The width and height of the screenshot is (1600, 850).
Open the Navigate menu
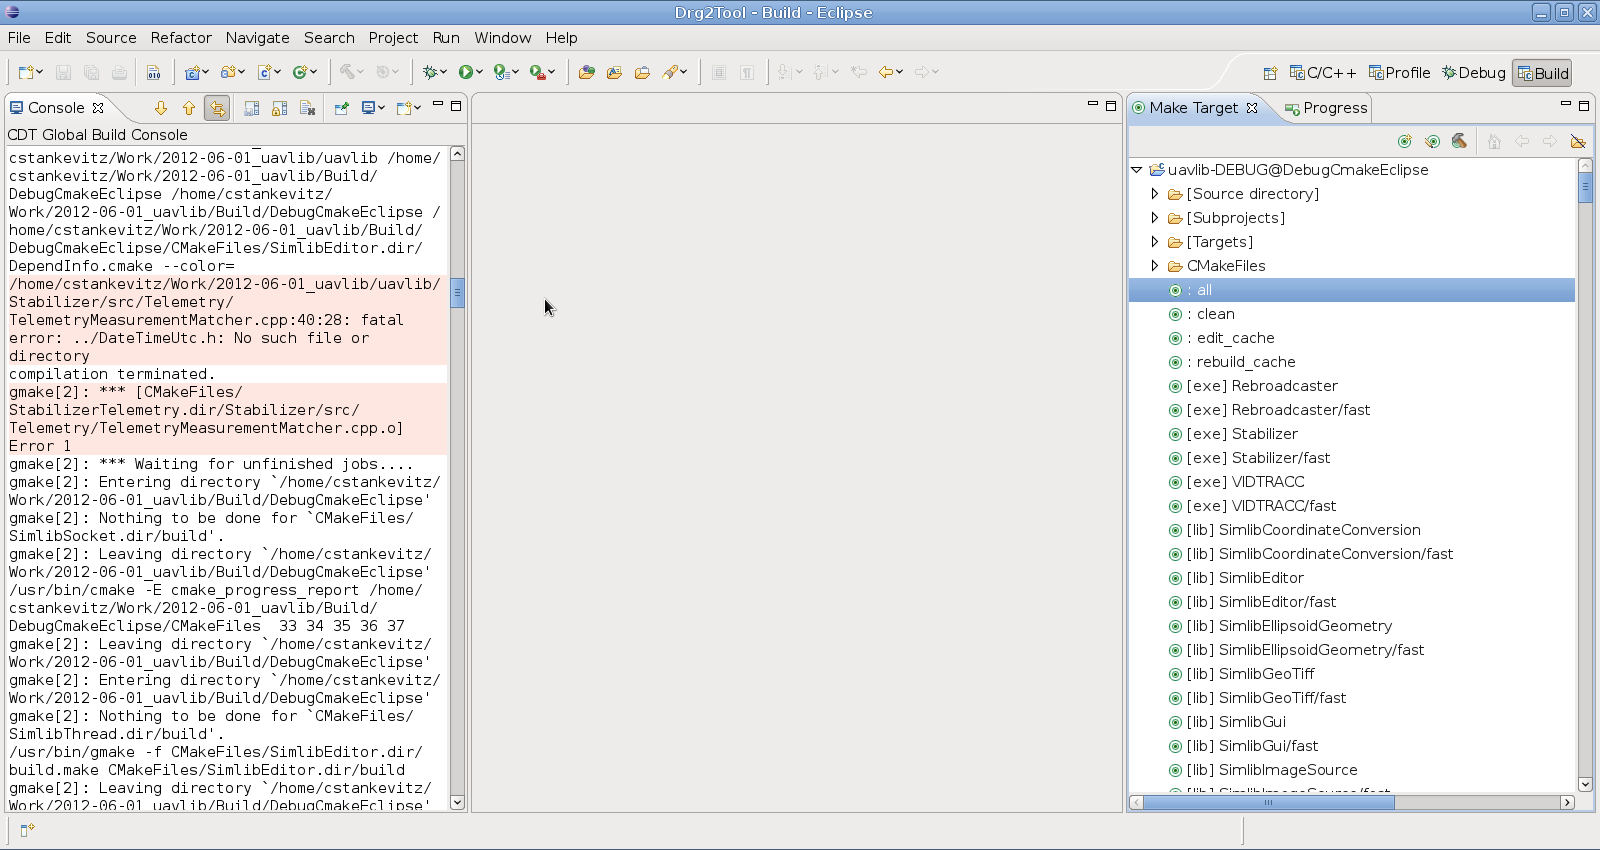point(257,38)
